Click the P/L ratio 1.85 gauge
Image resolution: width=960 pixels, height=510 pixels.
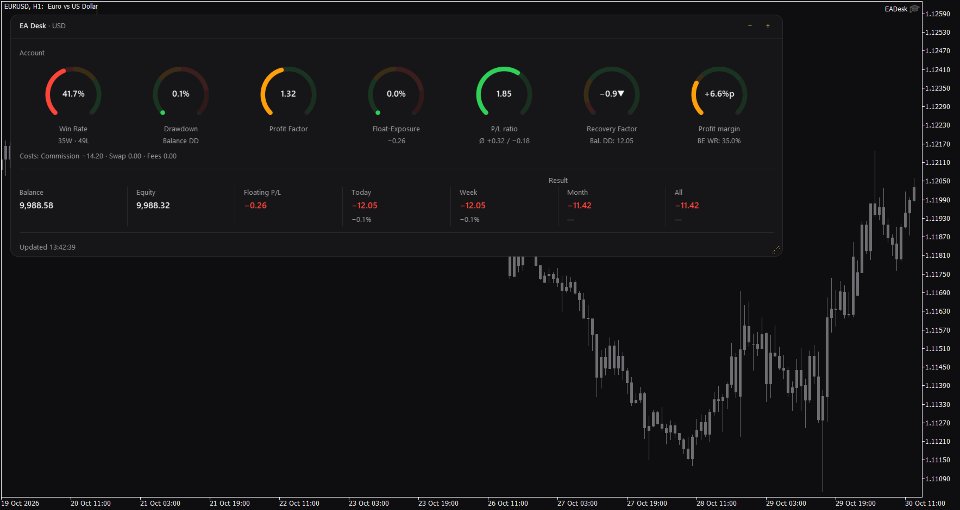point(504,92)
